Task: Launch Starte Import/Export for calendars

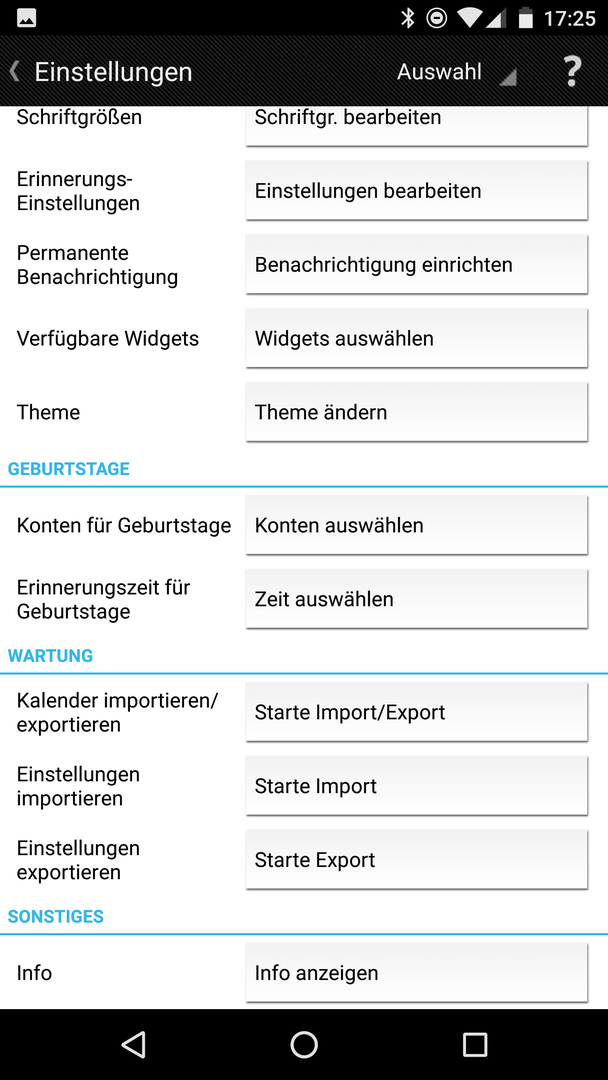Action: pyautogui.click(x=417, y=712)
